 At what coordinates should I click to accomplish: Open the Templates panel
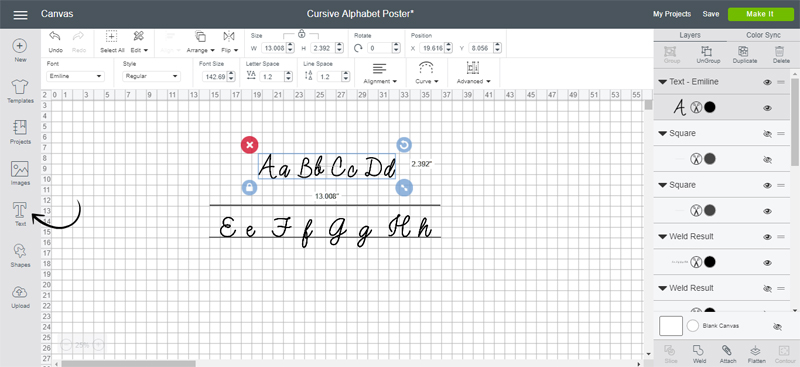pyautogui.click(x=20, y=91)
